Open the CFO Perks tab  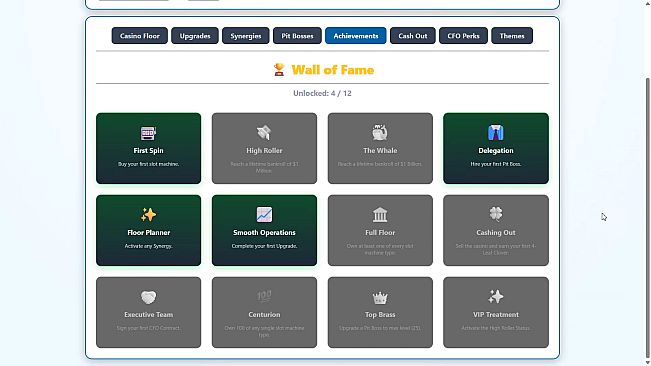coord(463,36)
